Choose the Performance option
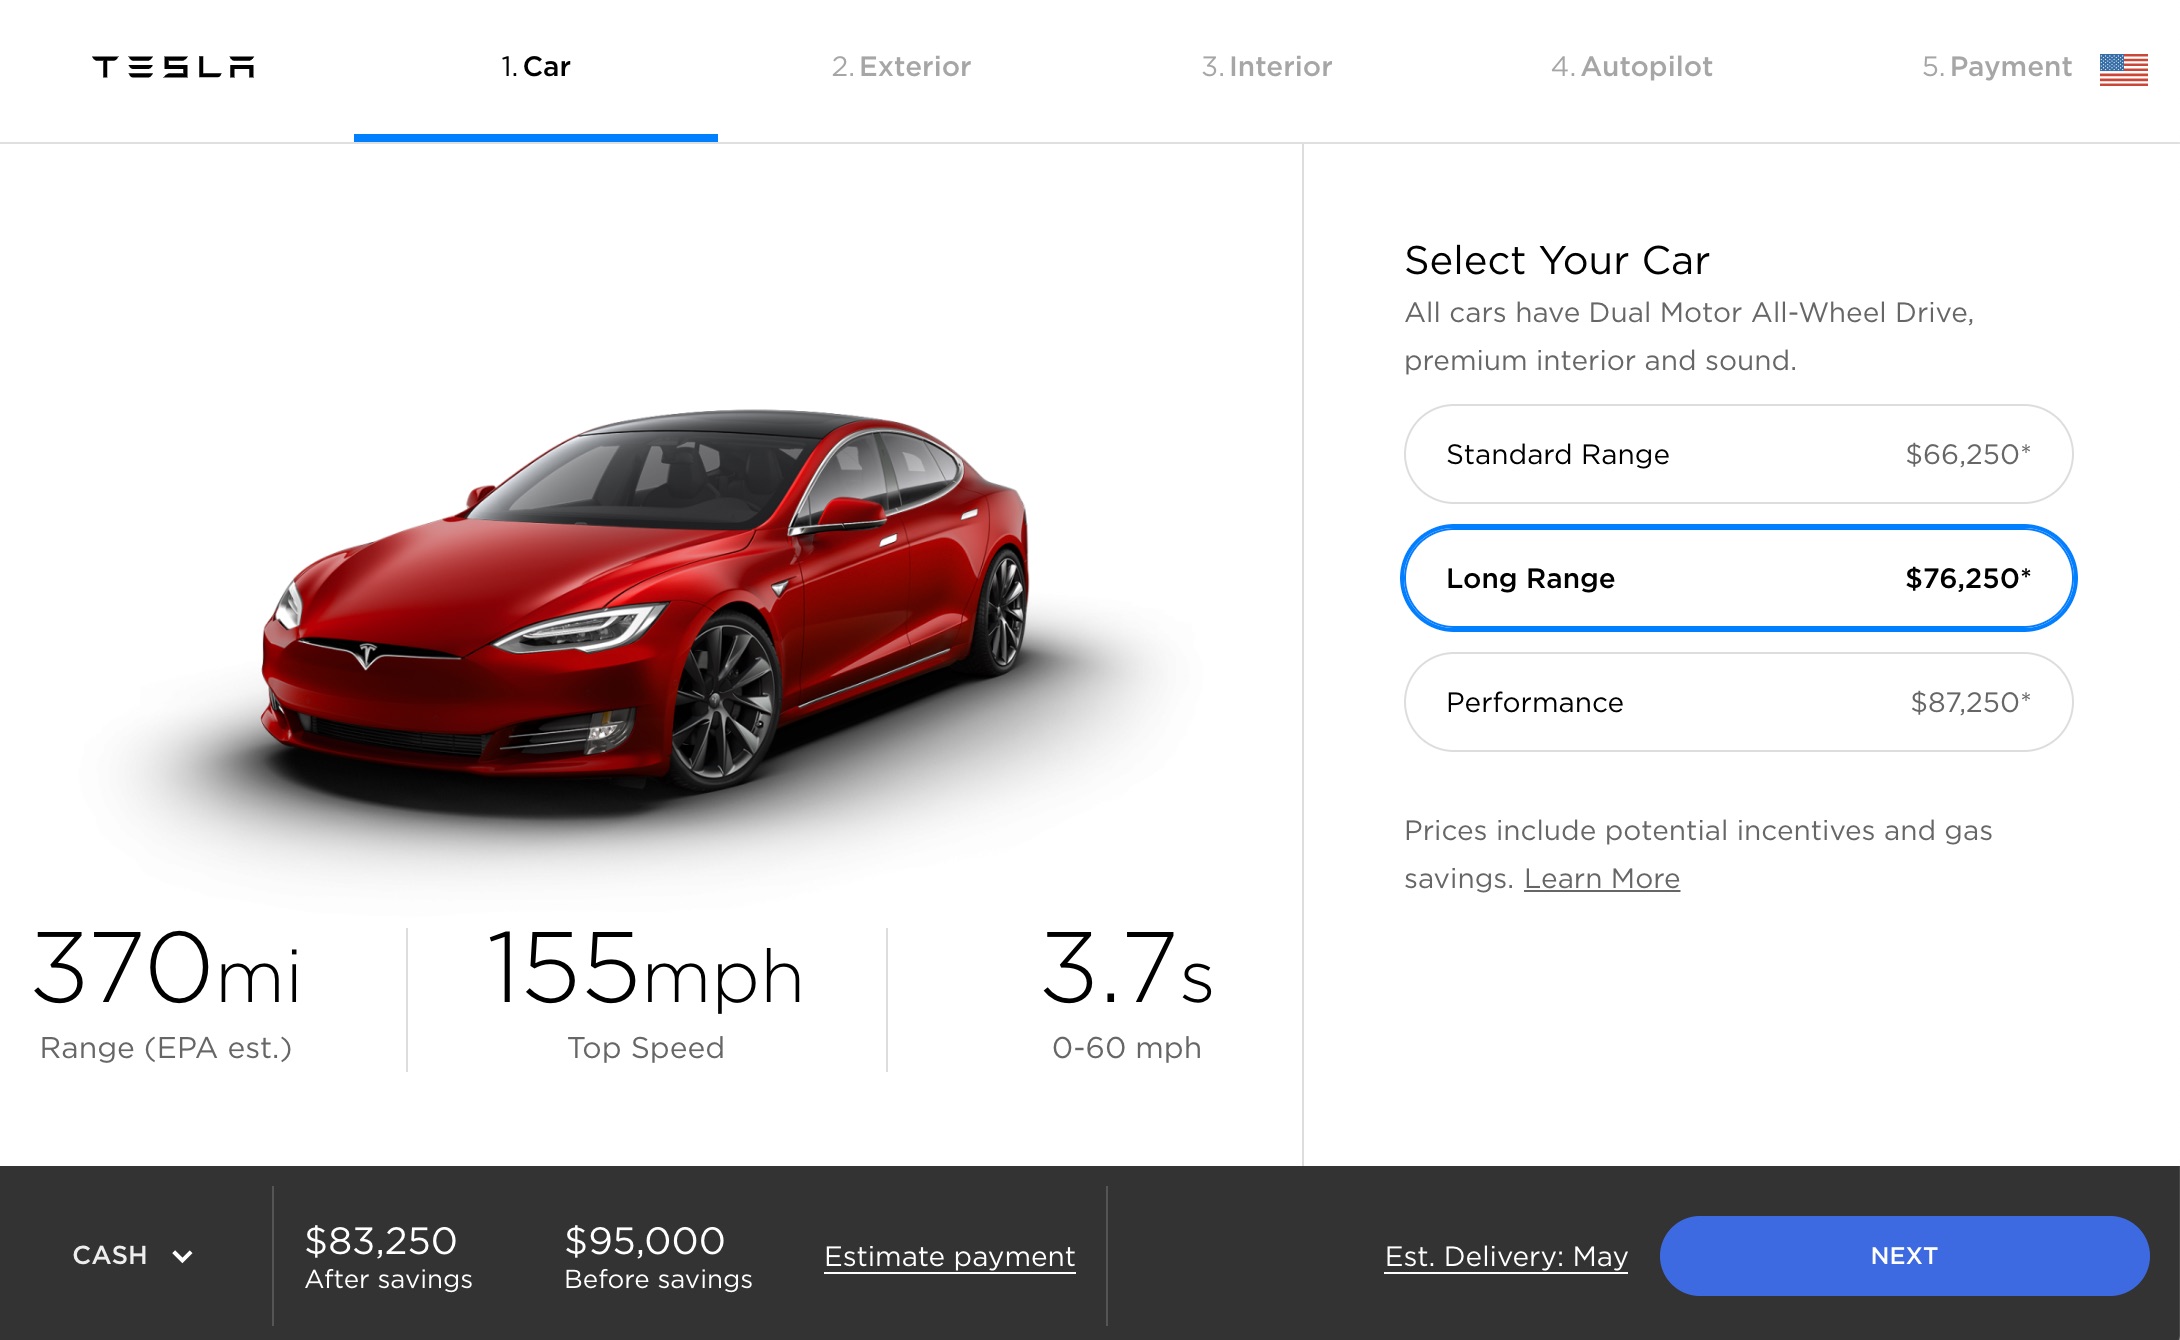The image size is (2180, 1340). 1738,702
